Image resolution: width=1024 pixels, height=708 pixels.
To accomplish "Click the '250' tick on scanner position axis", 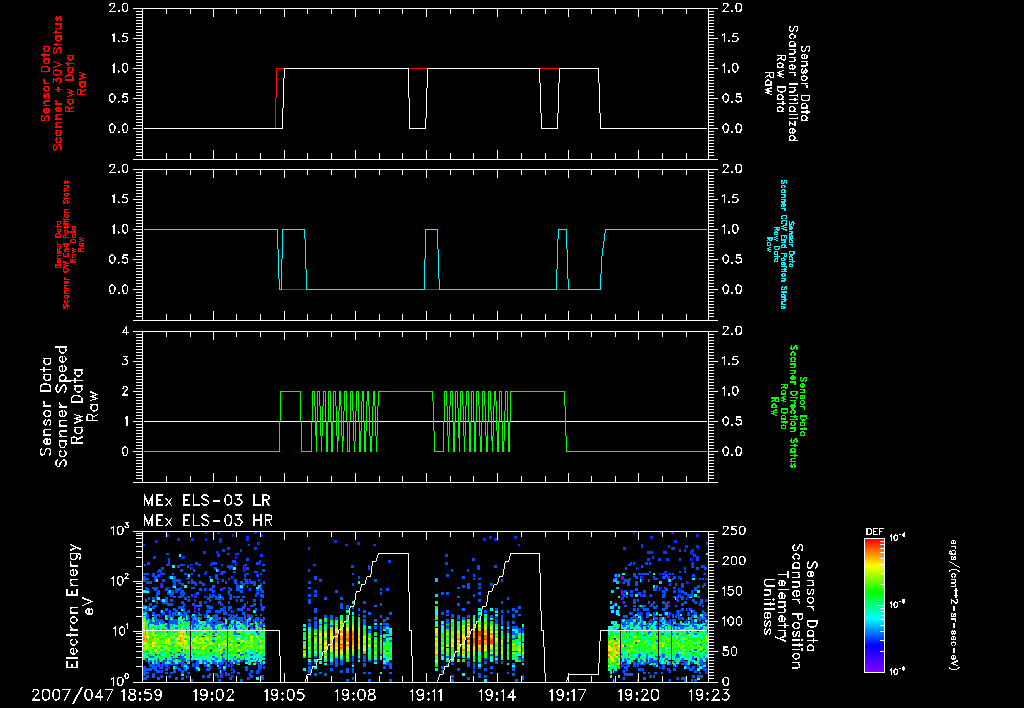I will [733, 531].
